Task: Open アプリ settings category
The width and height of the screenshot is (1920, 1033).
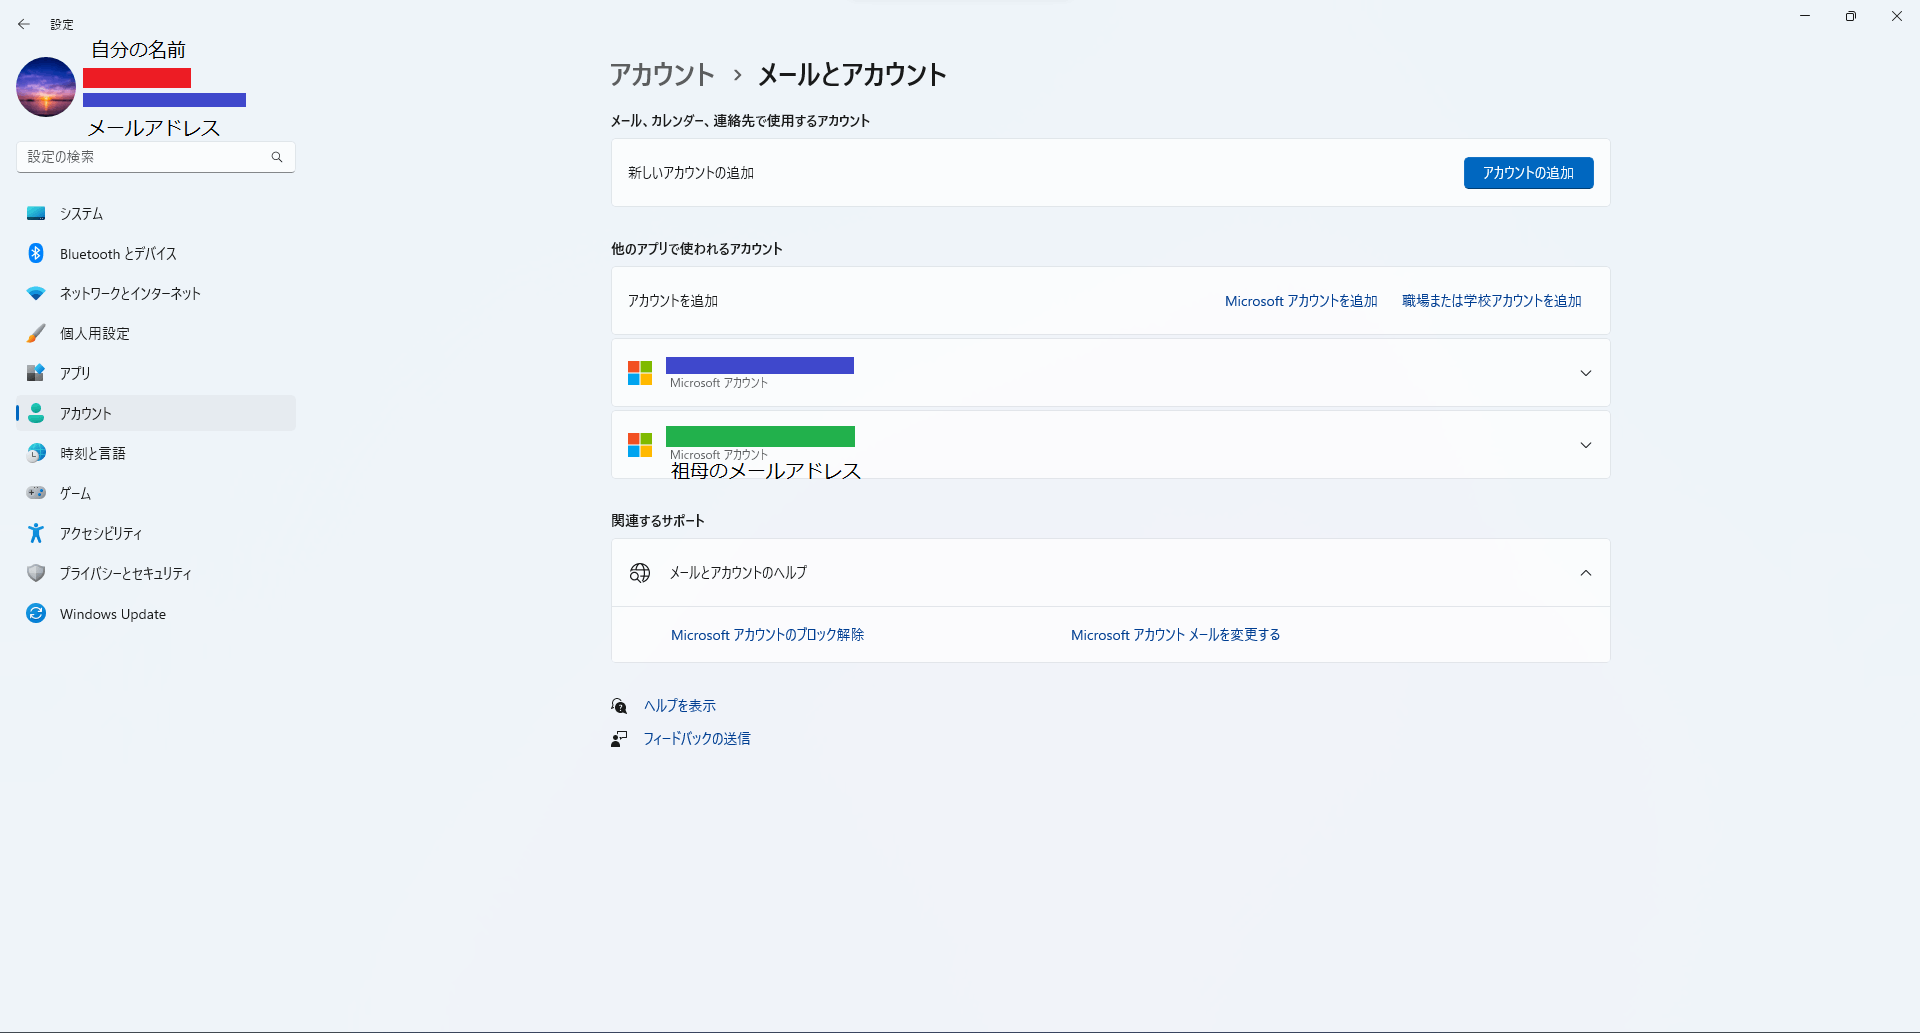Action: click(x=156, y=373)
